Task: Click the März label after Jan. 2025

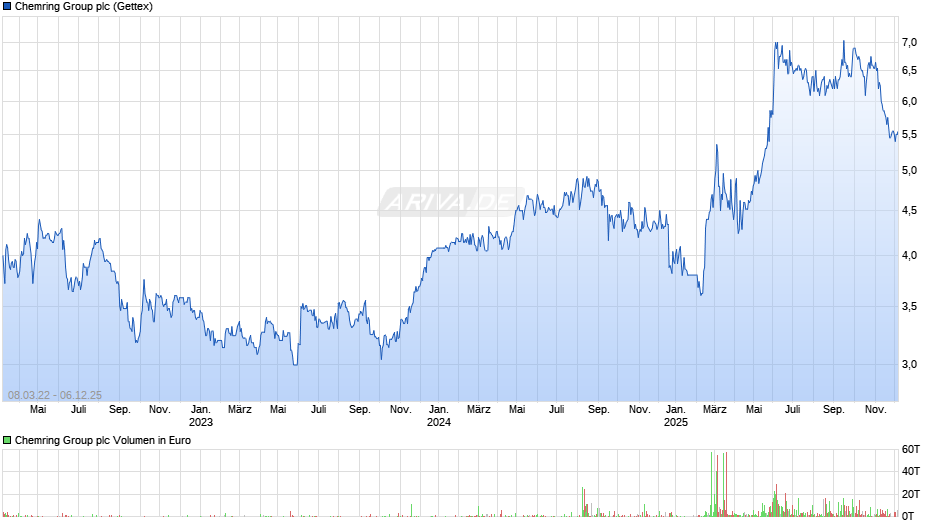Action: point(715,409)
